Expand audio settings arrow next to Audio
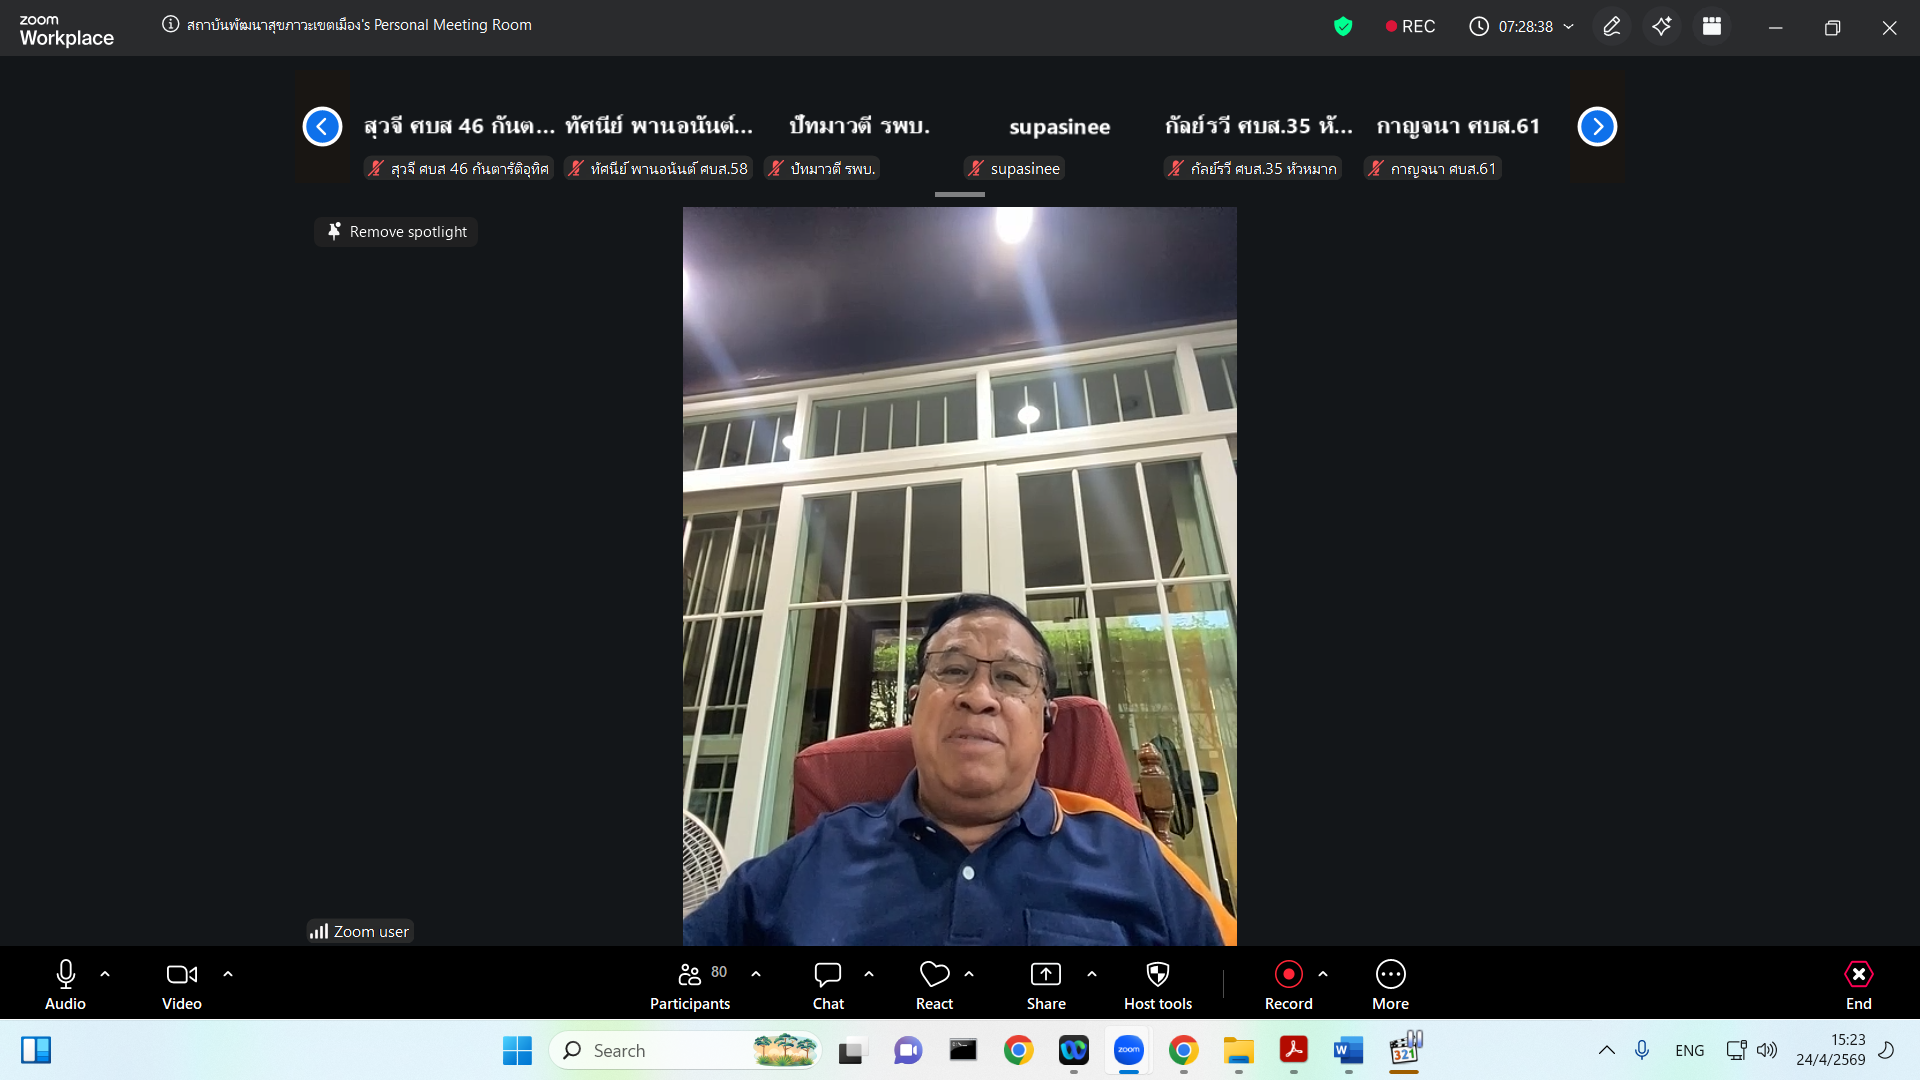The image size is (1920, 1080). click(x=105, y=973)
